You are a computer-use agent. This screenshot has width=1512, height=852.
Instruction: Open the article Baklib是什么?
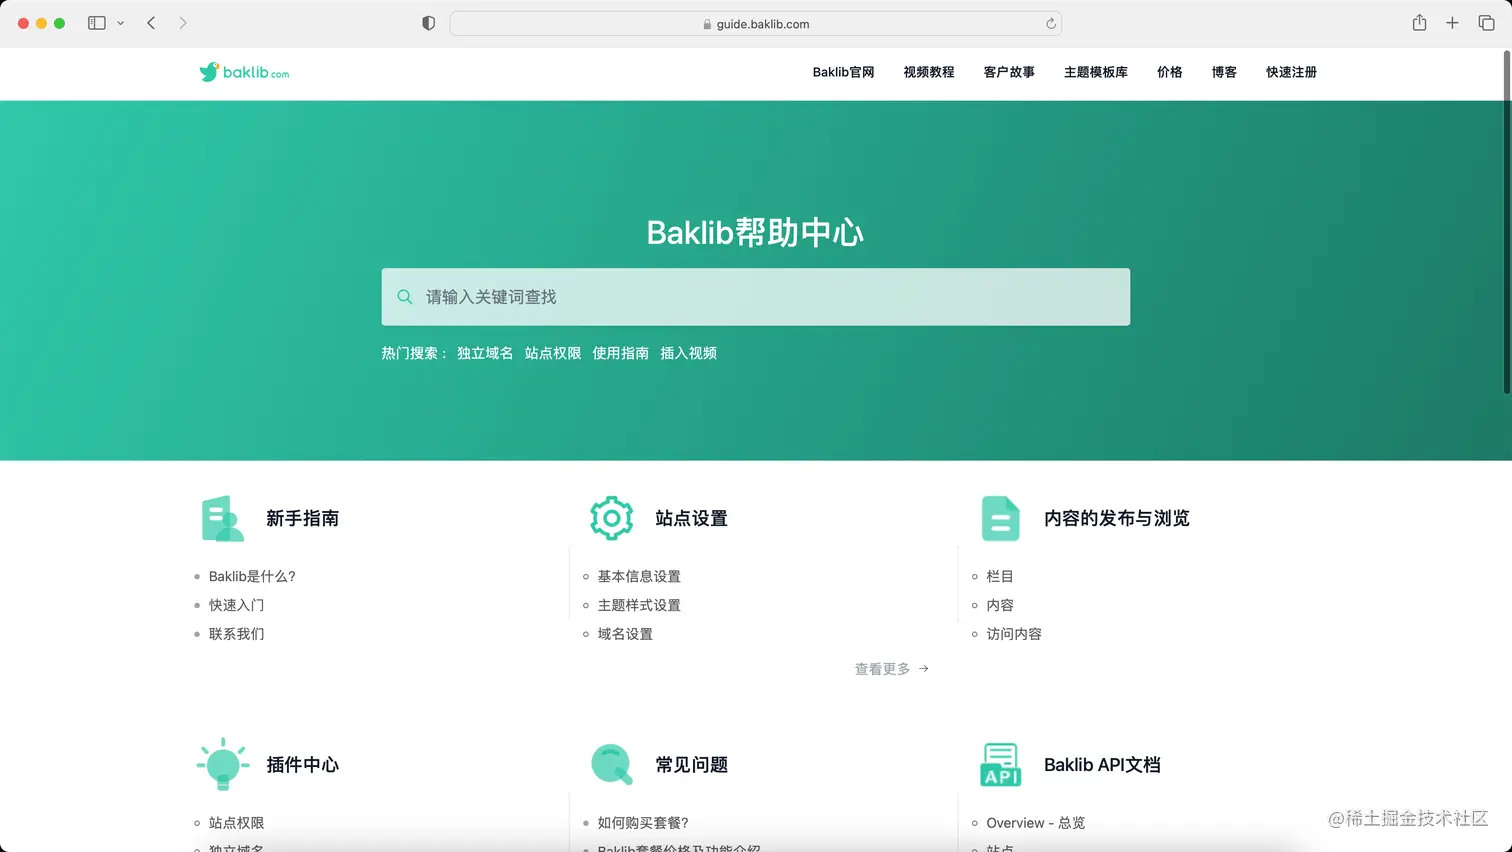[252, 576]
